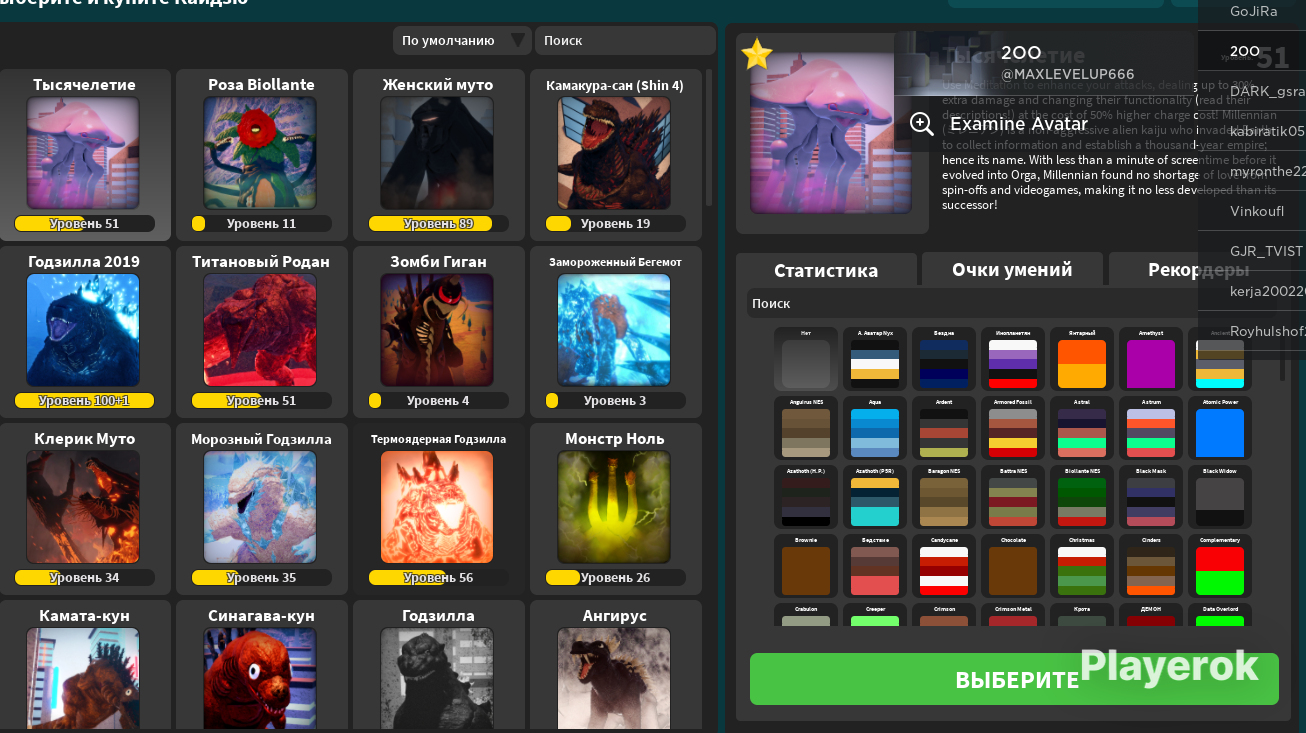Apply the Янтарный orange palette
This screenshot has width=1306, height=733.
point(1082,359)
